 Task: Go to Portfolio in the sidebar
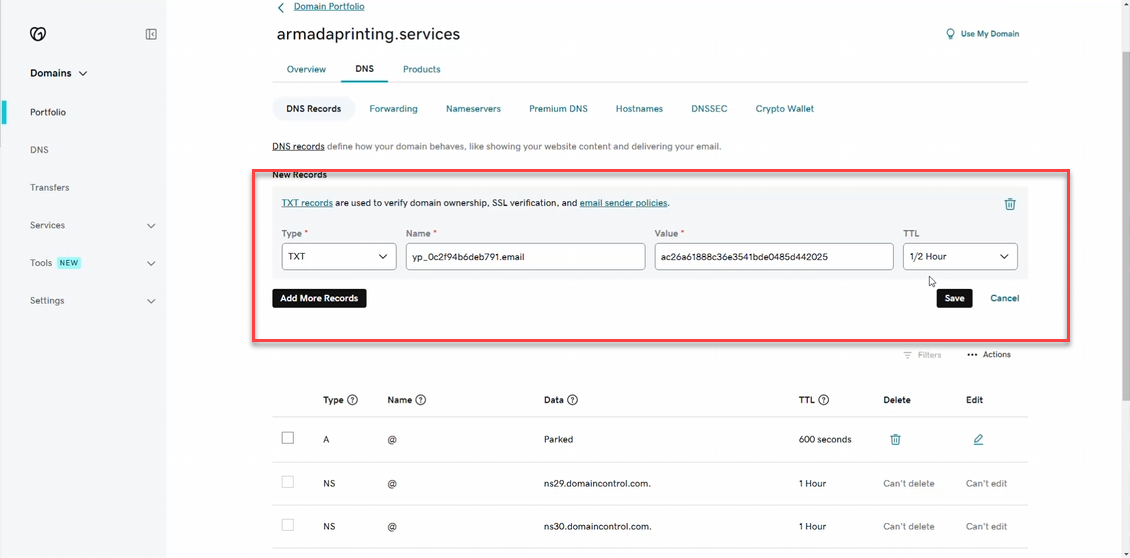48,112
